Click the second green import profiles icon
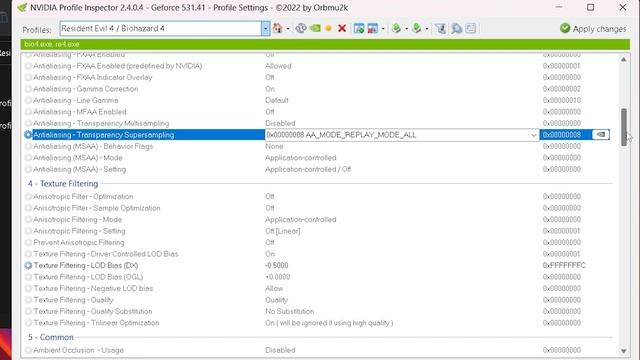 tap(416, 28)
